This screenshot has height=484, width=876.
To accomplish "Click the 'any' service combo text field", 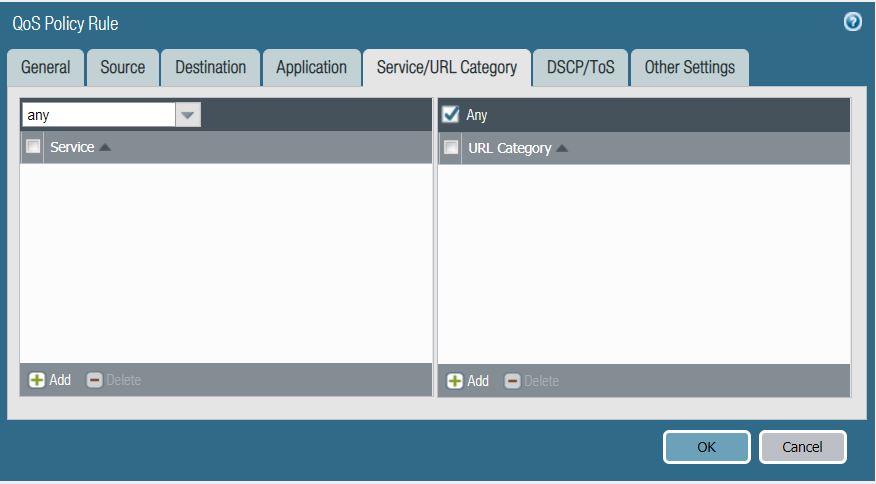I will tap(99, 115).
